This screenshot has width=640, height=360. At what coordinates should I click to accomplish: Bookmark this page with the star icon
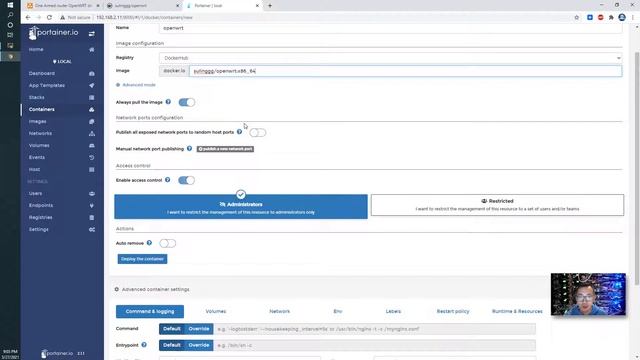577,18
